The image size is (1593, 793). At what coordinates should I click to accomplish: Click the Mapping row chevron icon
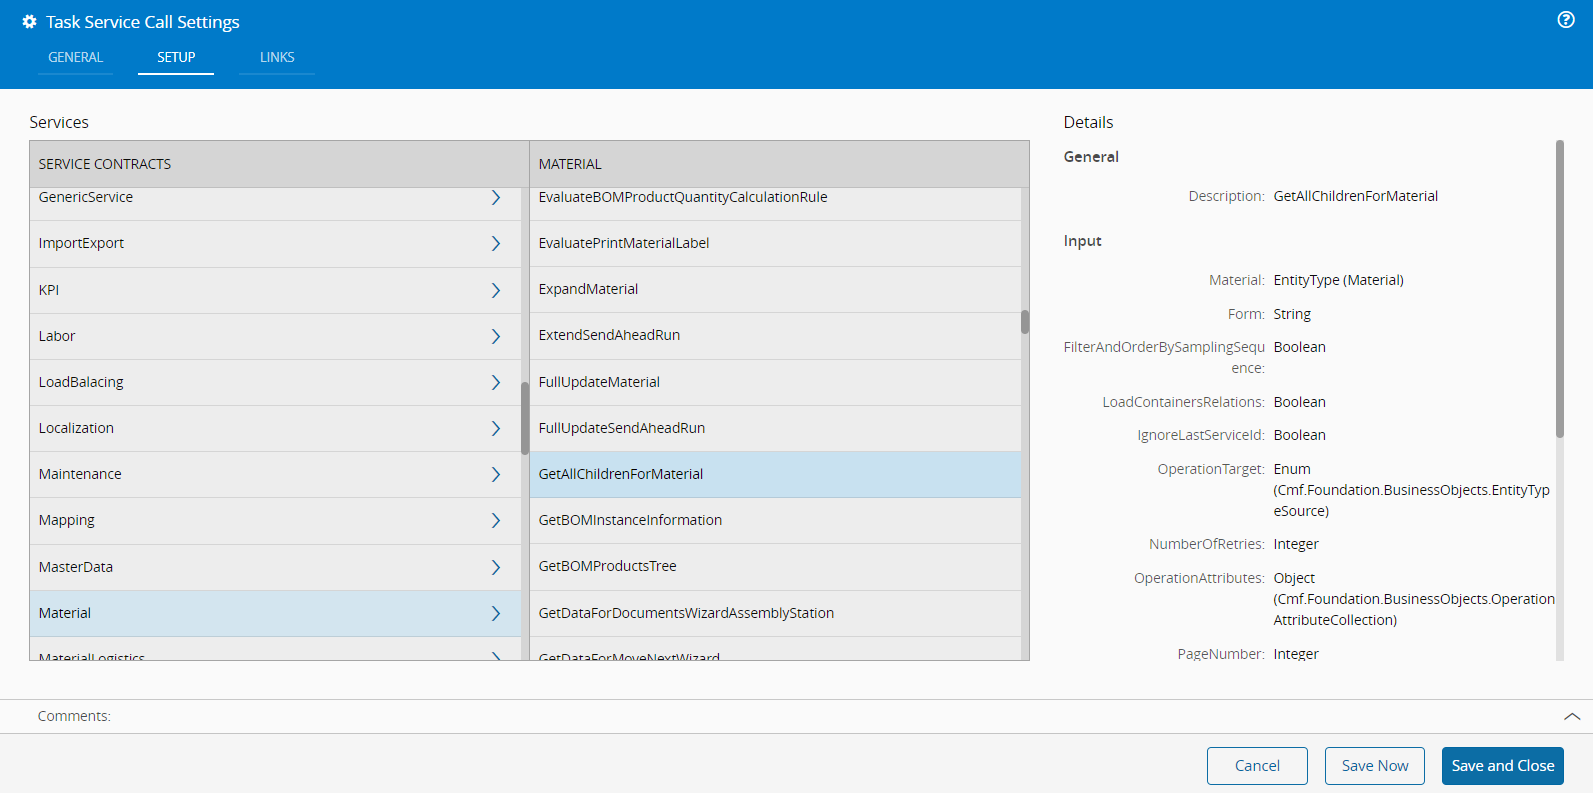point(495,520)
